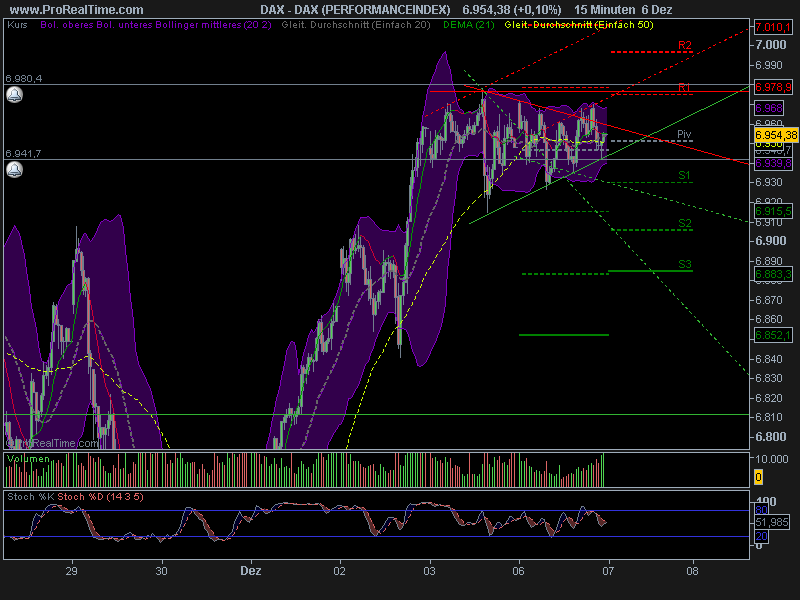
Task: Click the 6.980,4 horizontal line label
Action: pyautogui.click(x=23, y=79)
